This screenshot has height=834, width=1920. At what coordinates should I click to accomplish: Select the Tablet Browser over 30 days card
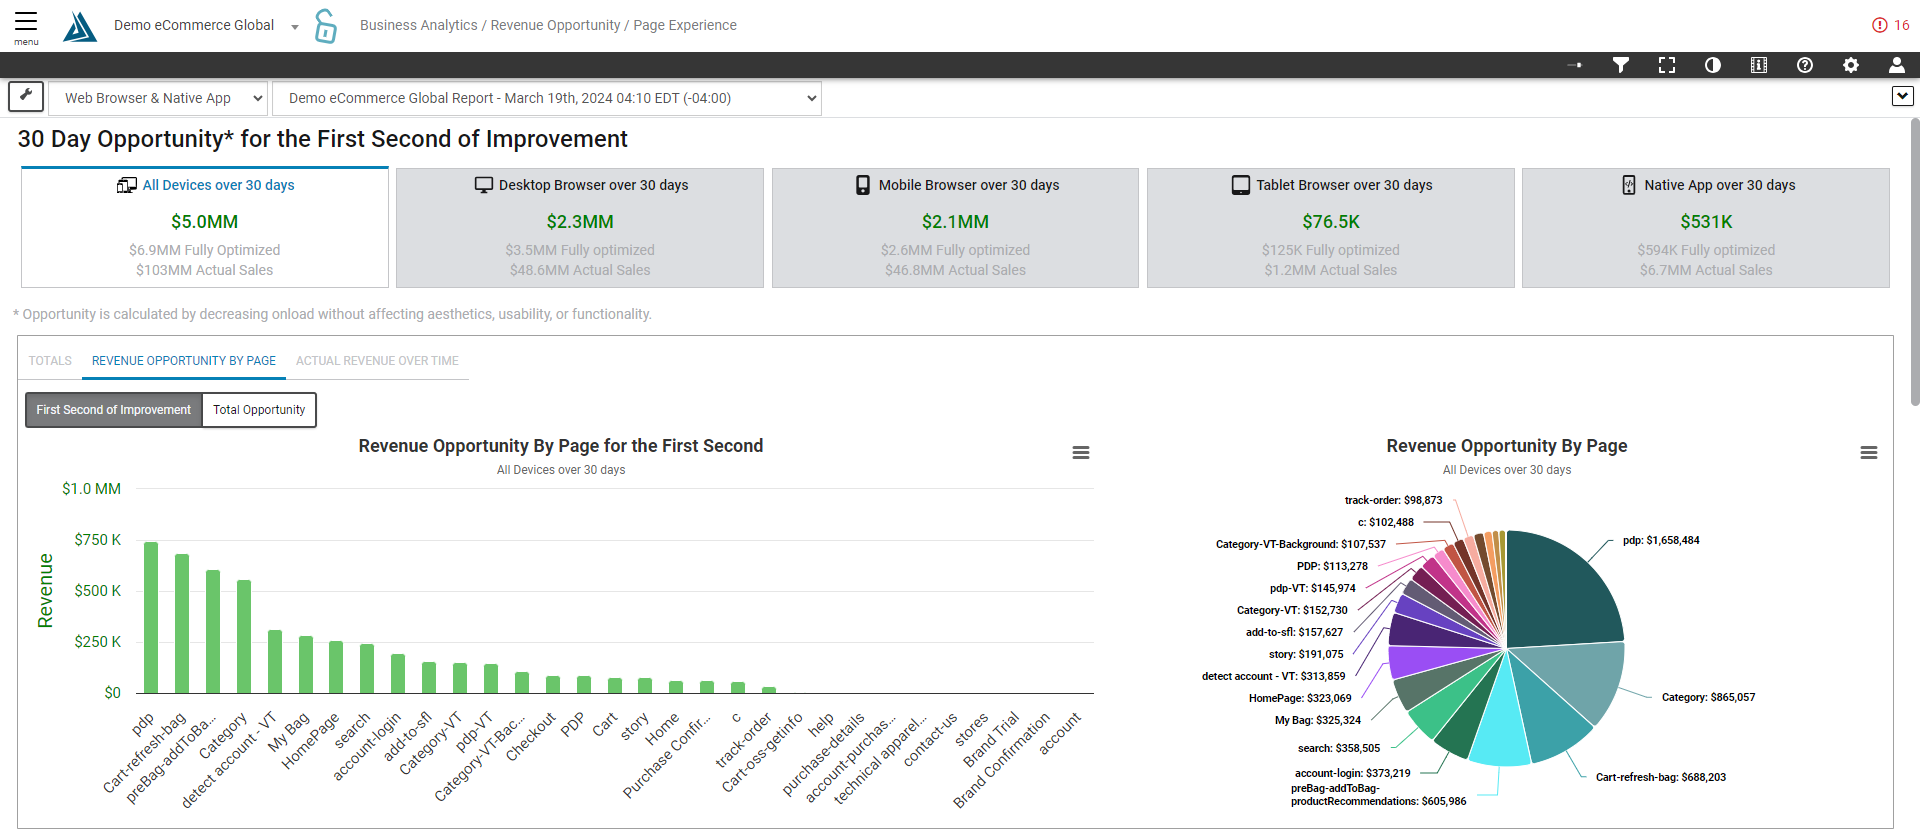pos(1331,228)
